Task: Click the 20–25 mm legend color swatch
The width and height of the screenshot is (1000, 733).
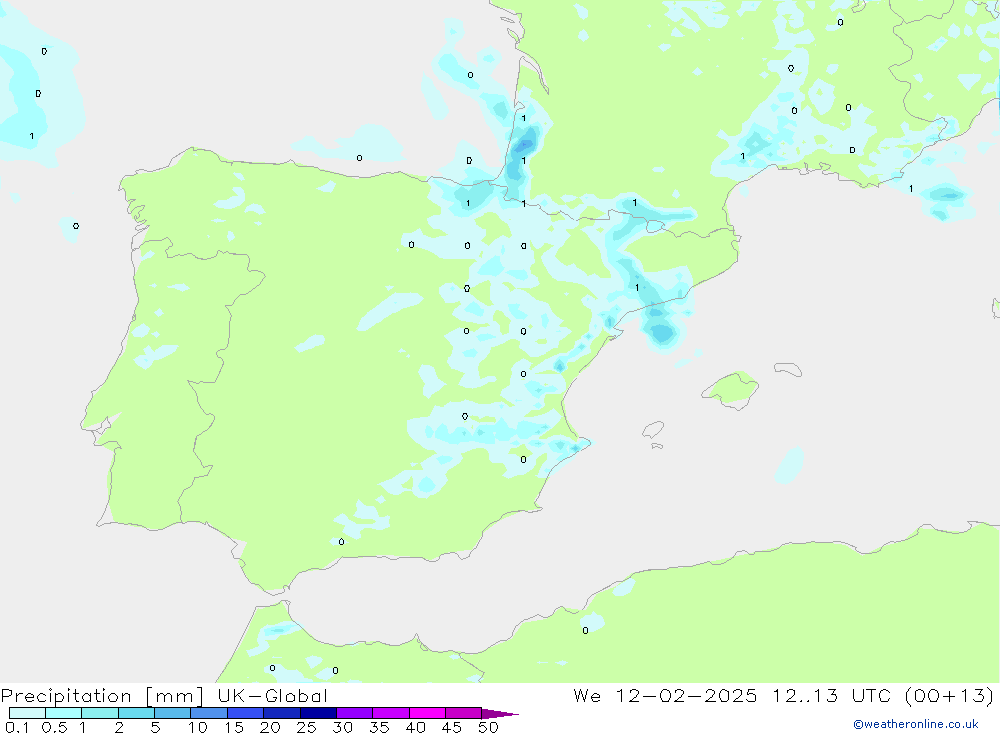Action: tap(282, 713)
